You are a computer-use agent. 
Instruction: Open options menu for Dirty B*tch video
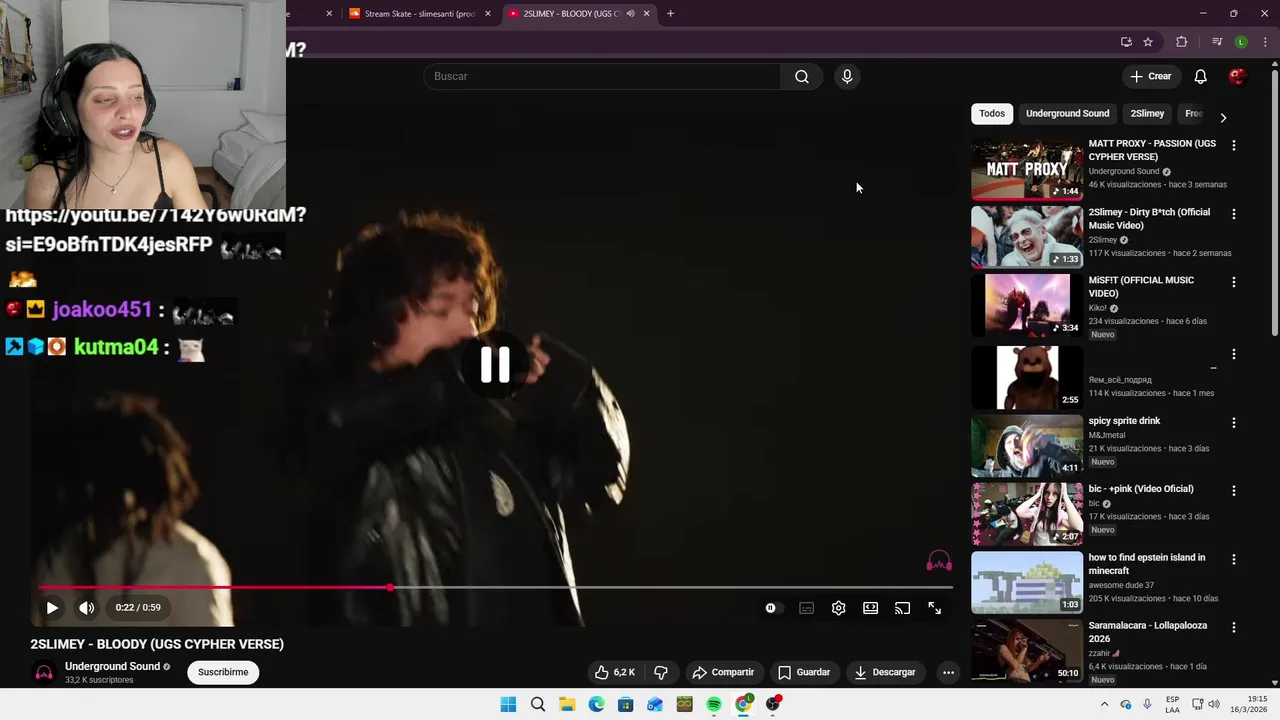[x=1233, y=214]
